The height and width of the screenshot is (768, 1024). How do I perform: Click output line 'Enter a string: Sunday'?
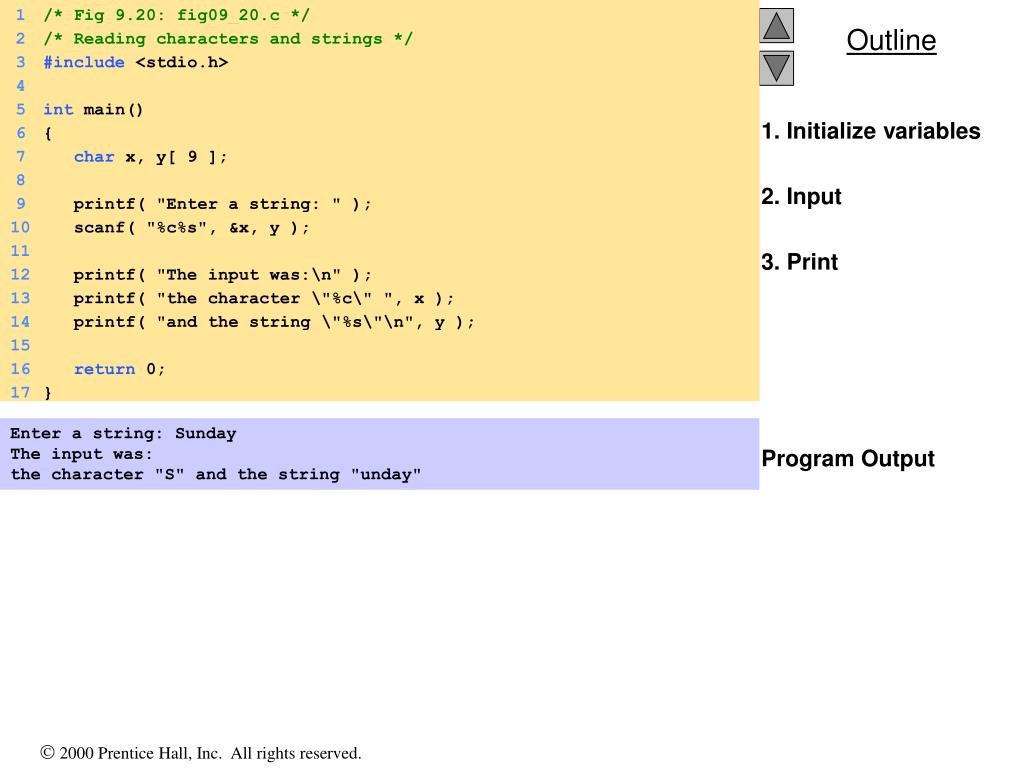point(123,434)
